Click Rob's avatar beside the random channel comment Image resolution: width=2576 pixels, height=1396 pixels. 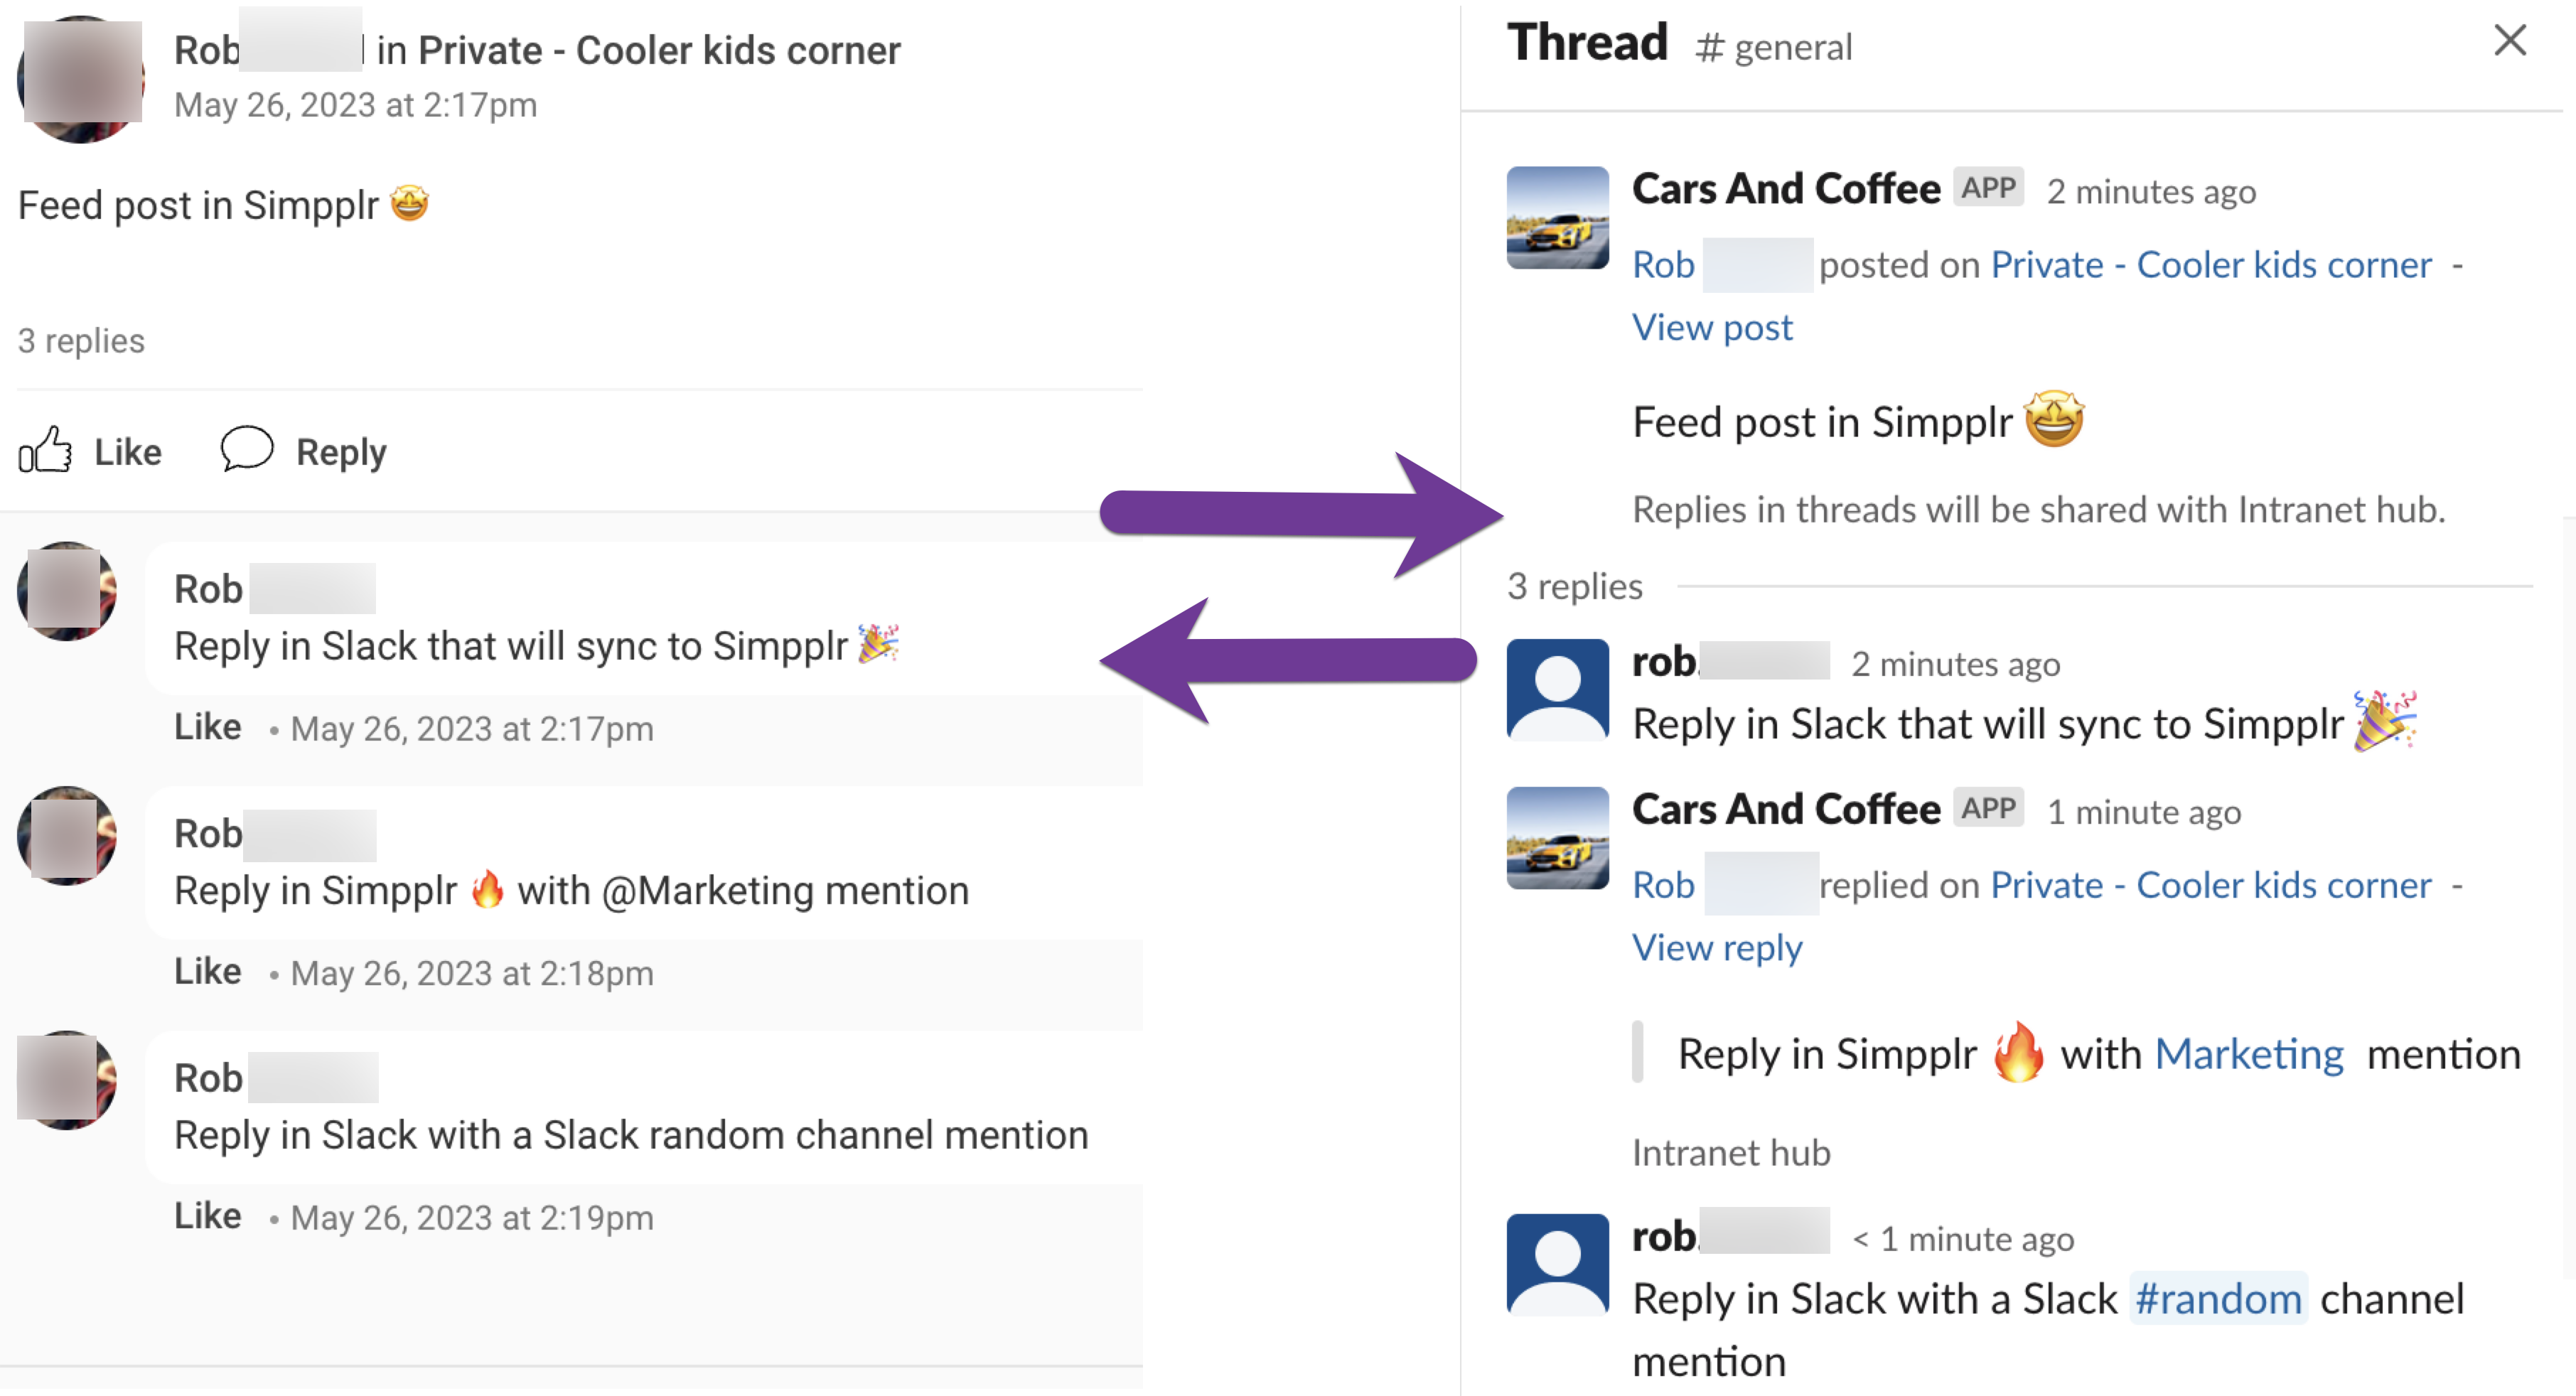66,1080
